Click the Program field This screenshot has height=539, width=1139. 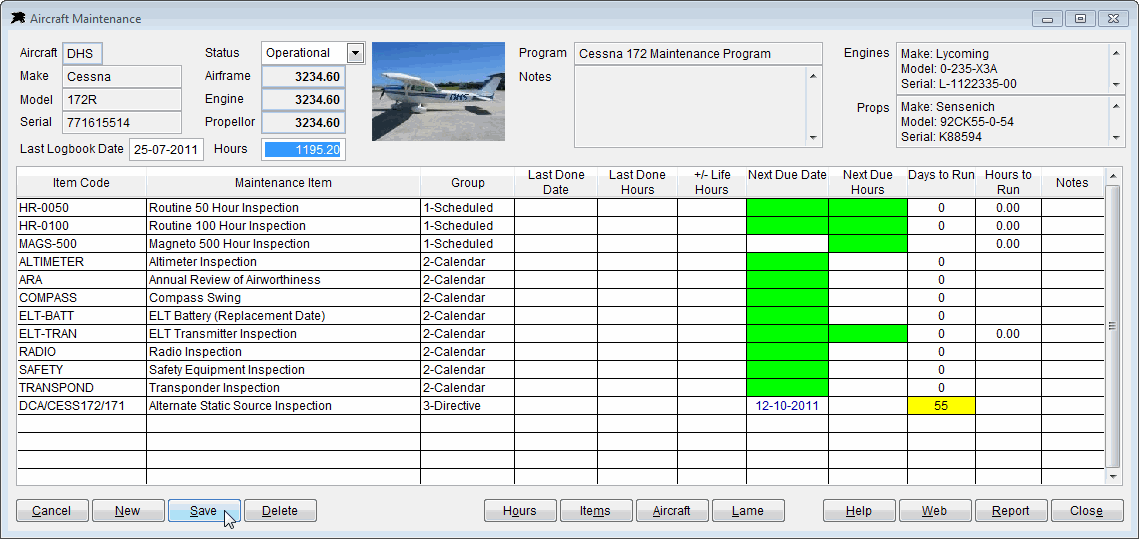pyautogui.click(x=698, y=54)
